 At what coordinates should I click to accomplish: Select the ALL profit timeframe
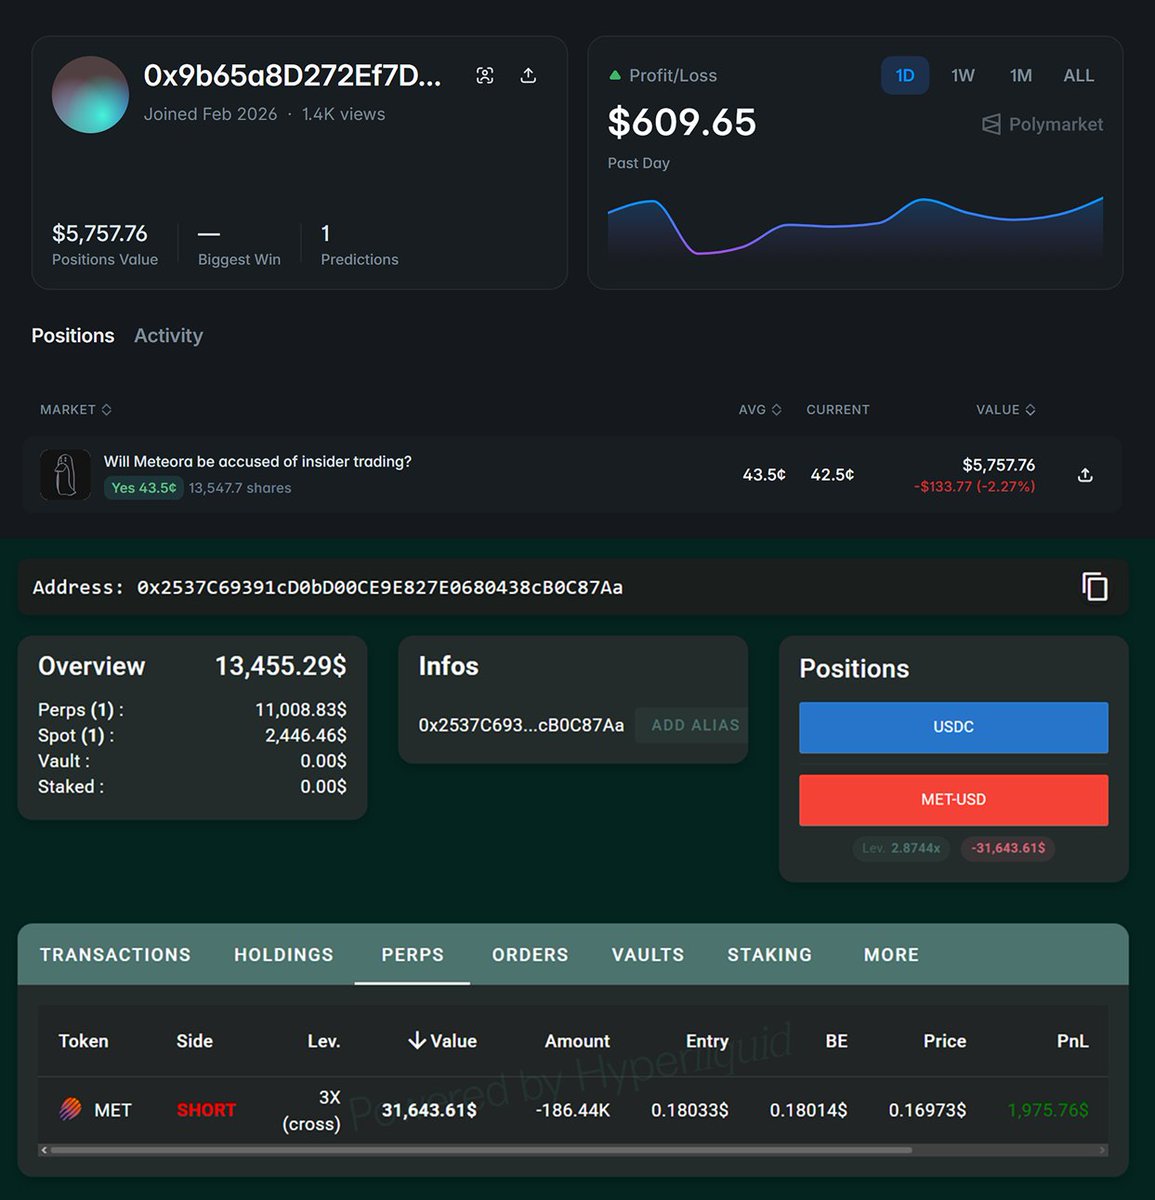[x=1079, y=76]
